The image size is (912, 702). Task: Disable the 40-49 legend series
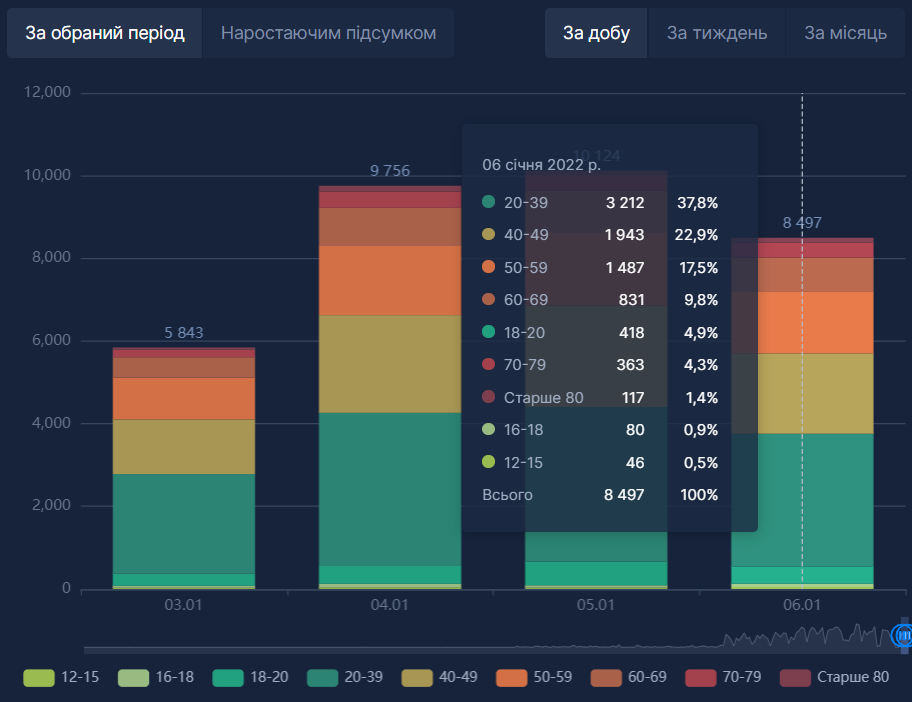tap(440, 678)
